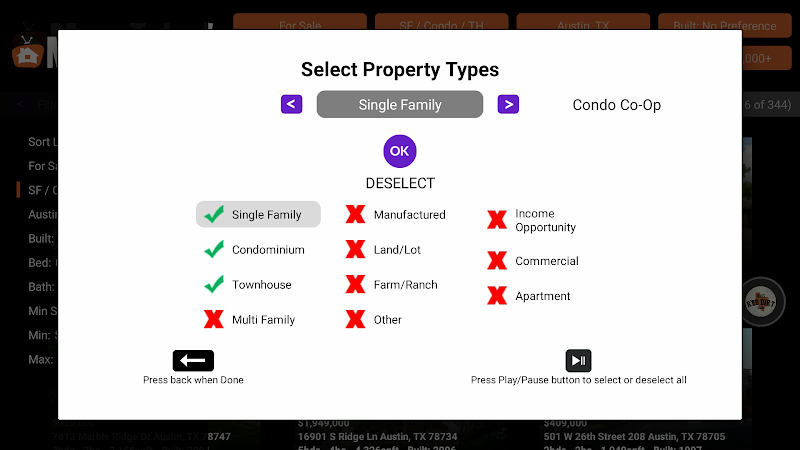Image resolution: width=800 pixels, height=450 pixels.
Task: Click the black back arrow icon
Action: (x=193, y=361)
